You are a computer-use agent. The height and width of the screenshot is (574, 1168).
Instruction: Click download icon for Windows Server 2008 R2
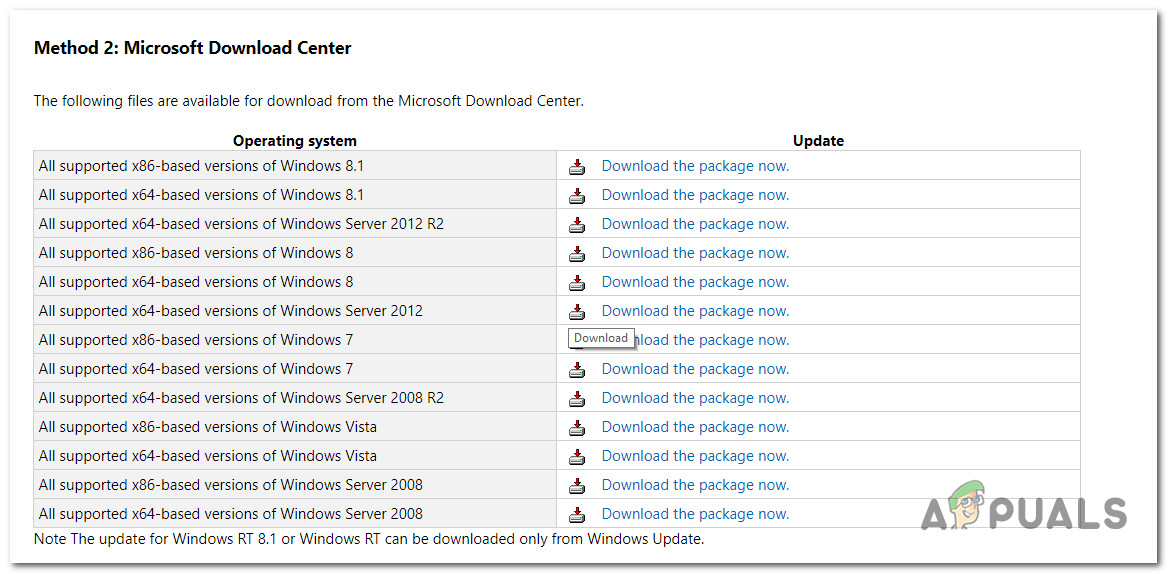[x=577, y=399]
